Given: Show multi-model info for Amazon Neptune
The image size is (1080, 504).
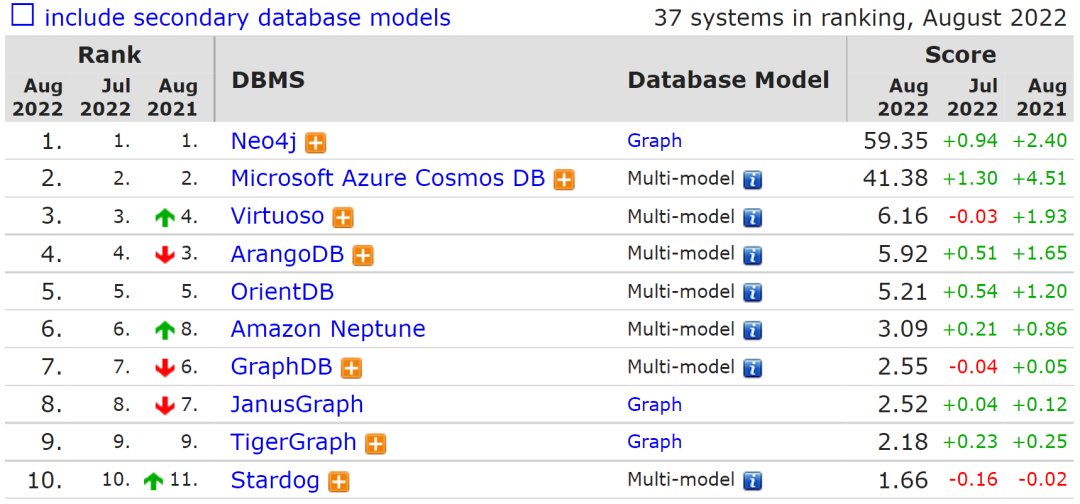Looking at the screenshot, I should (752, 330).
